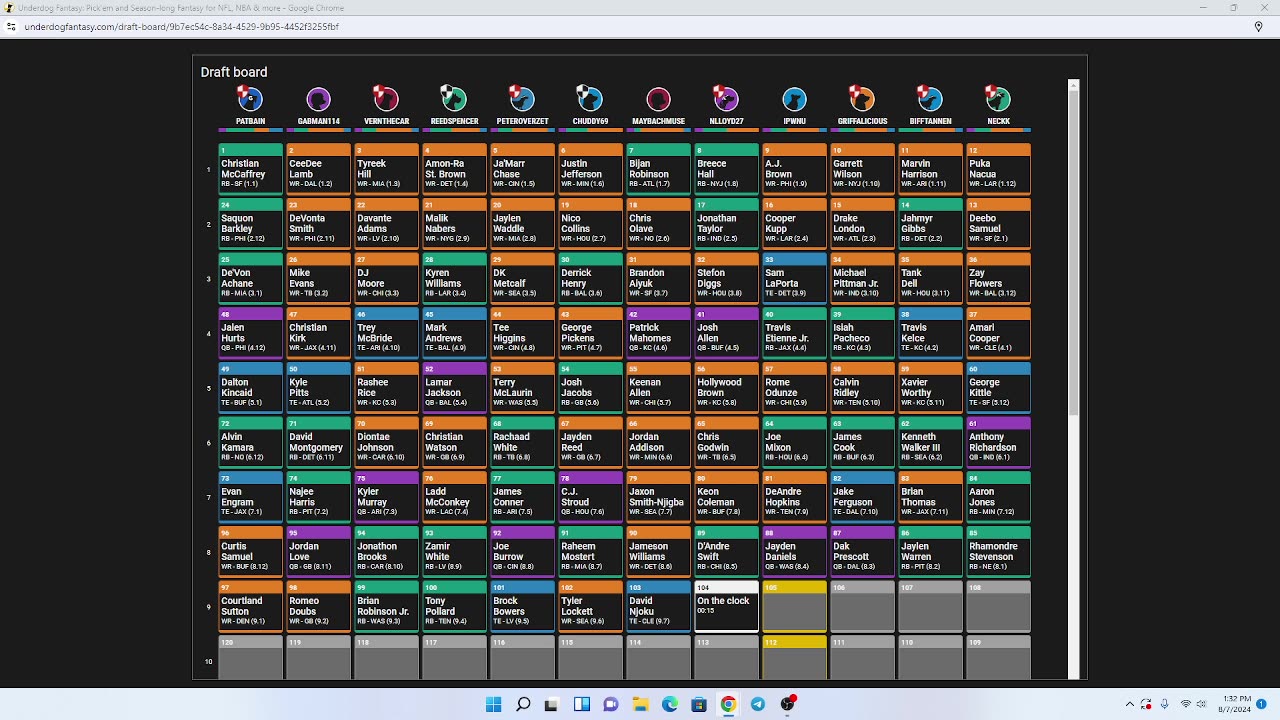Open Microsoft Store from the taskbar
Image resolution: width=1280 pixels, height=720 pixels.
click(x=699, y=704)
